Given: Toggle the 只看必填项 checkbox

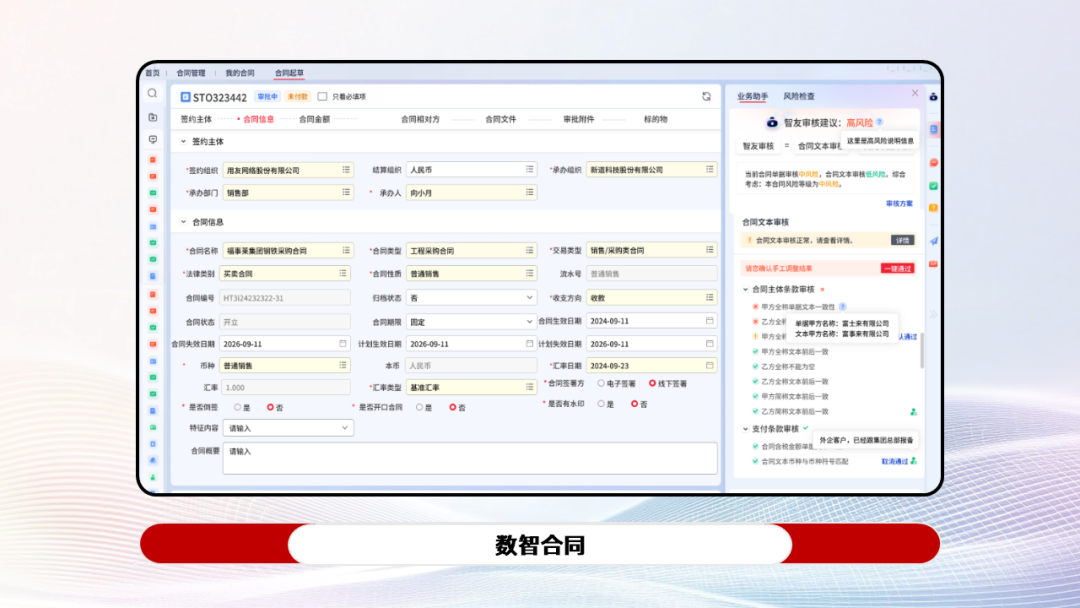Looking at the screenshot, I should pos(322,96).
